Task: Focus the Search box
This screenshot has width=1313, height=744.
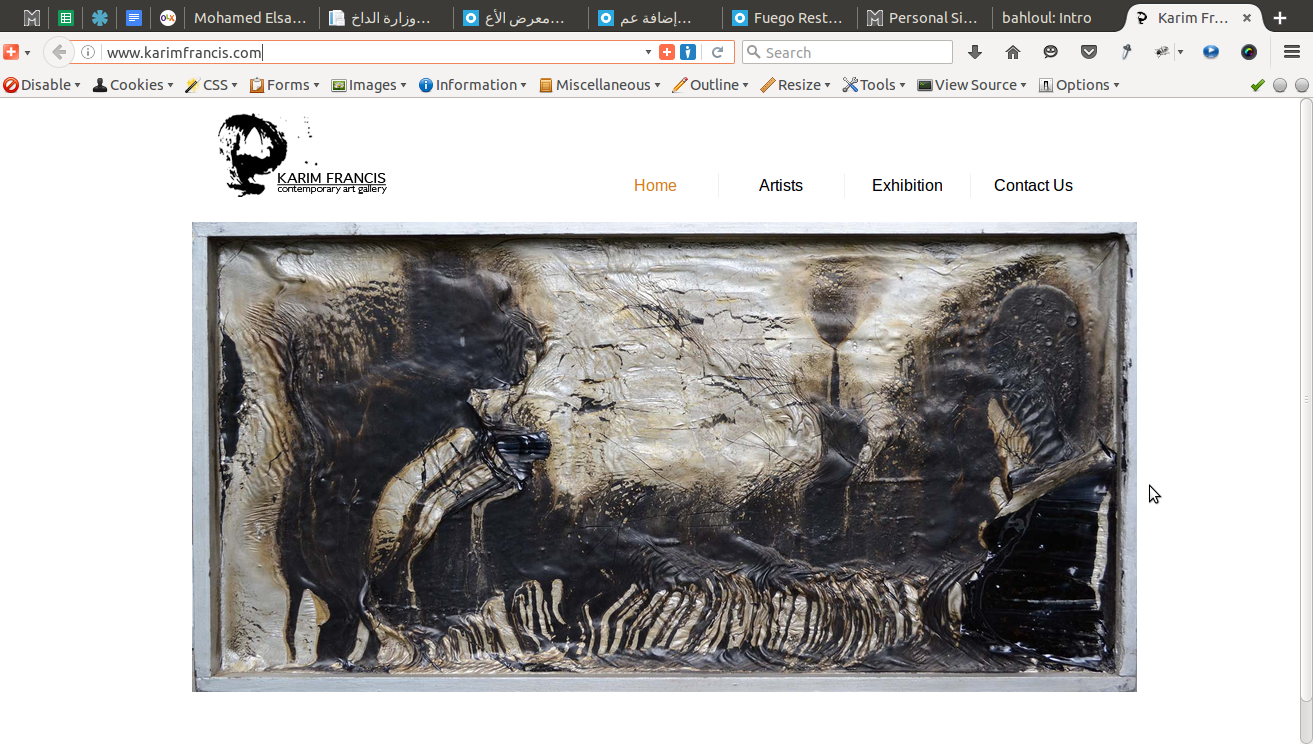Action: coord(847,52)
